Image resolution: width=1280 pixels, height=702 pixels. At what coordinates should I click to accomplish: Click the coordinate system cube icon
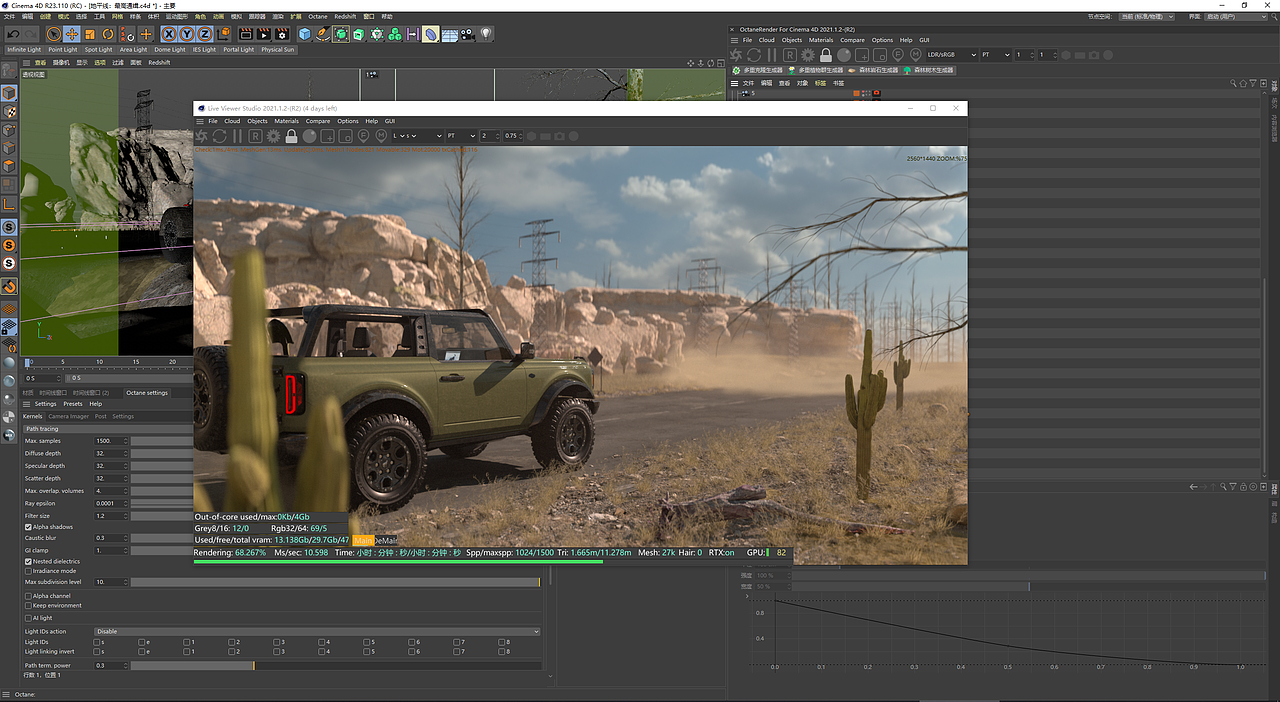click(x=224, y=34)
